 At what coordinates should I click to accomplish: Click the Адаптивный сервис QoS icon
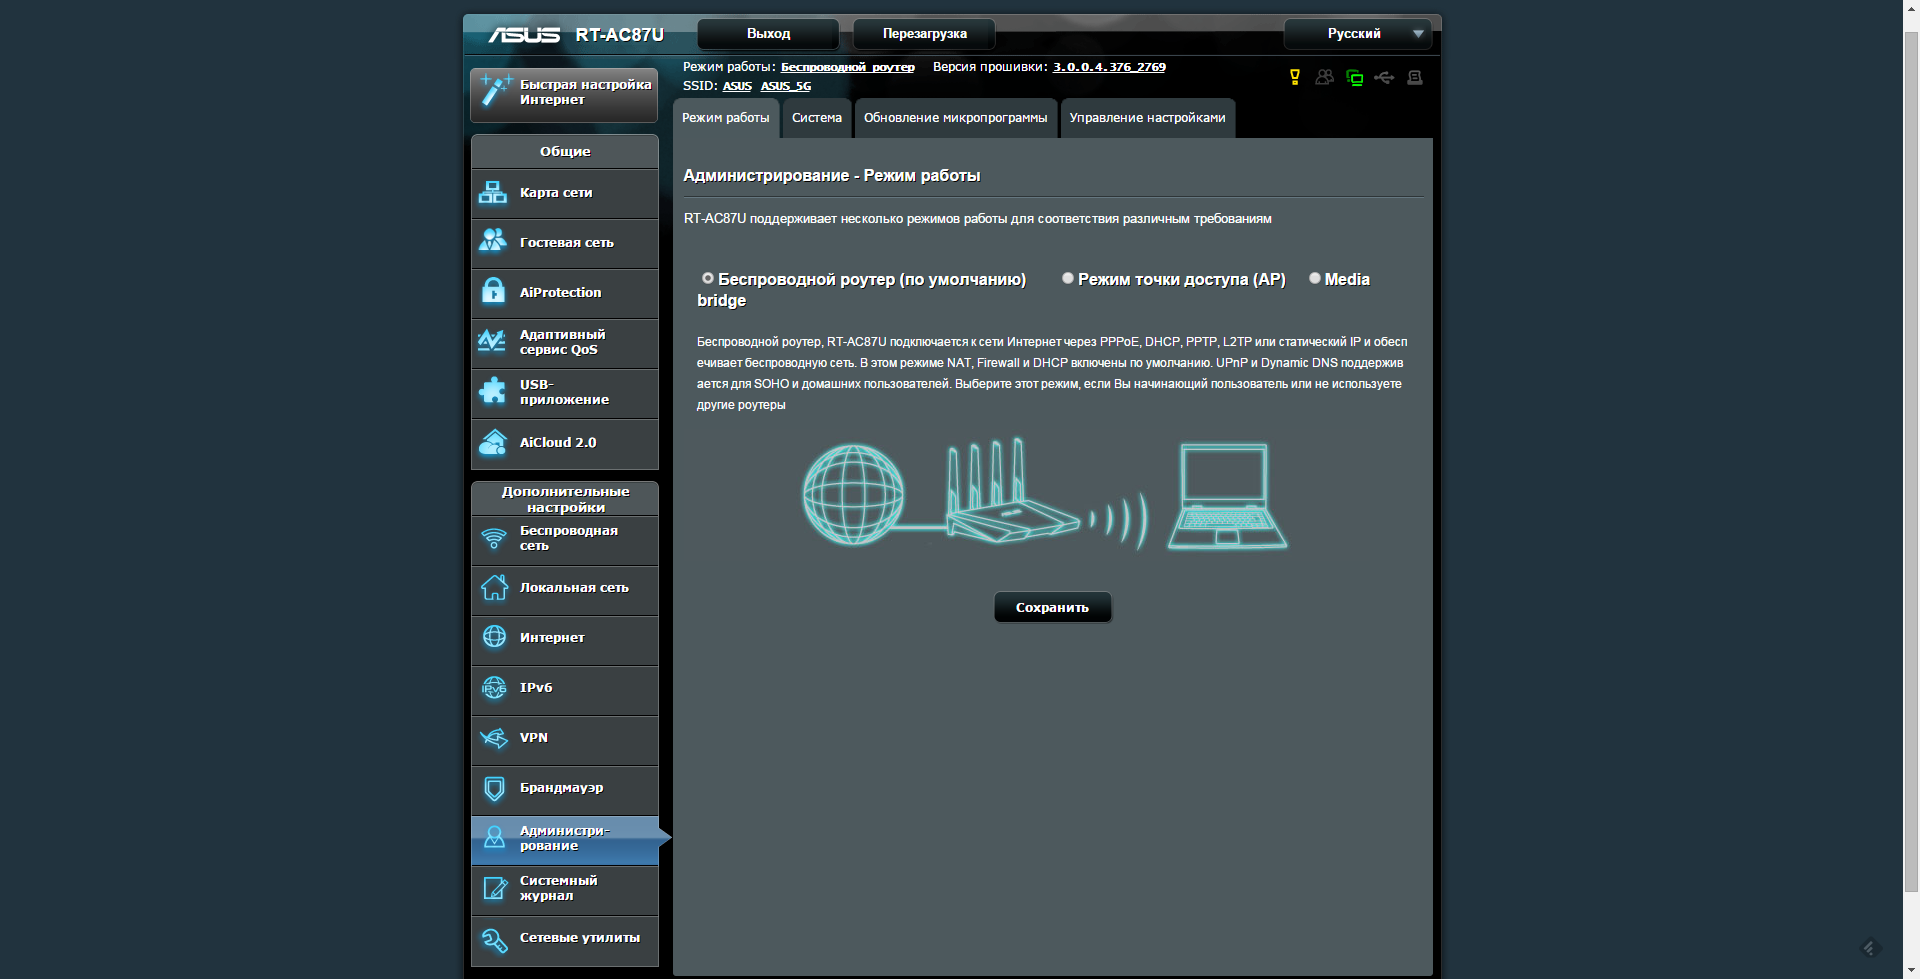pyautogui.click(x=492, y=341)
